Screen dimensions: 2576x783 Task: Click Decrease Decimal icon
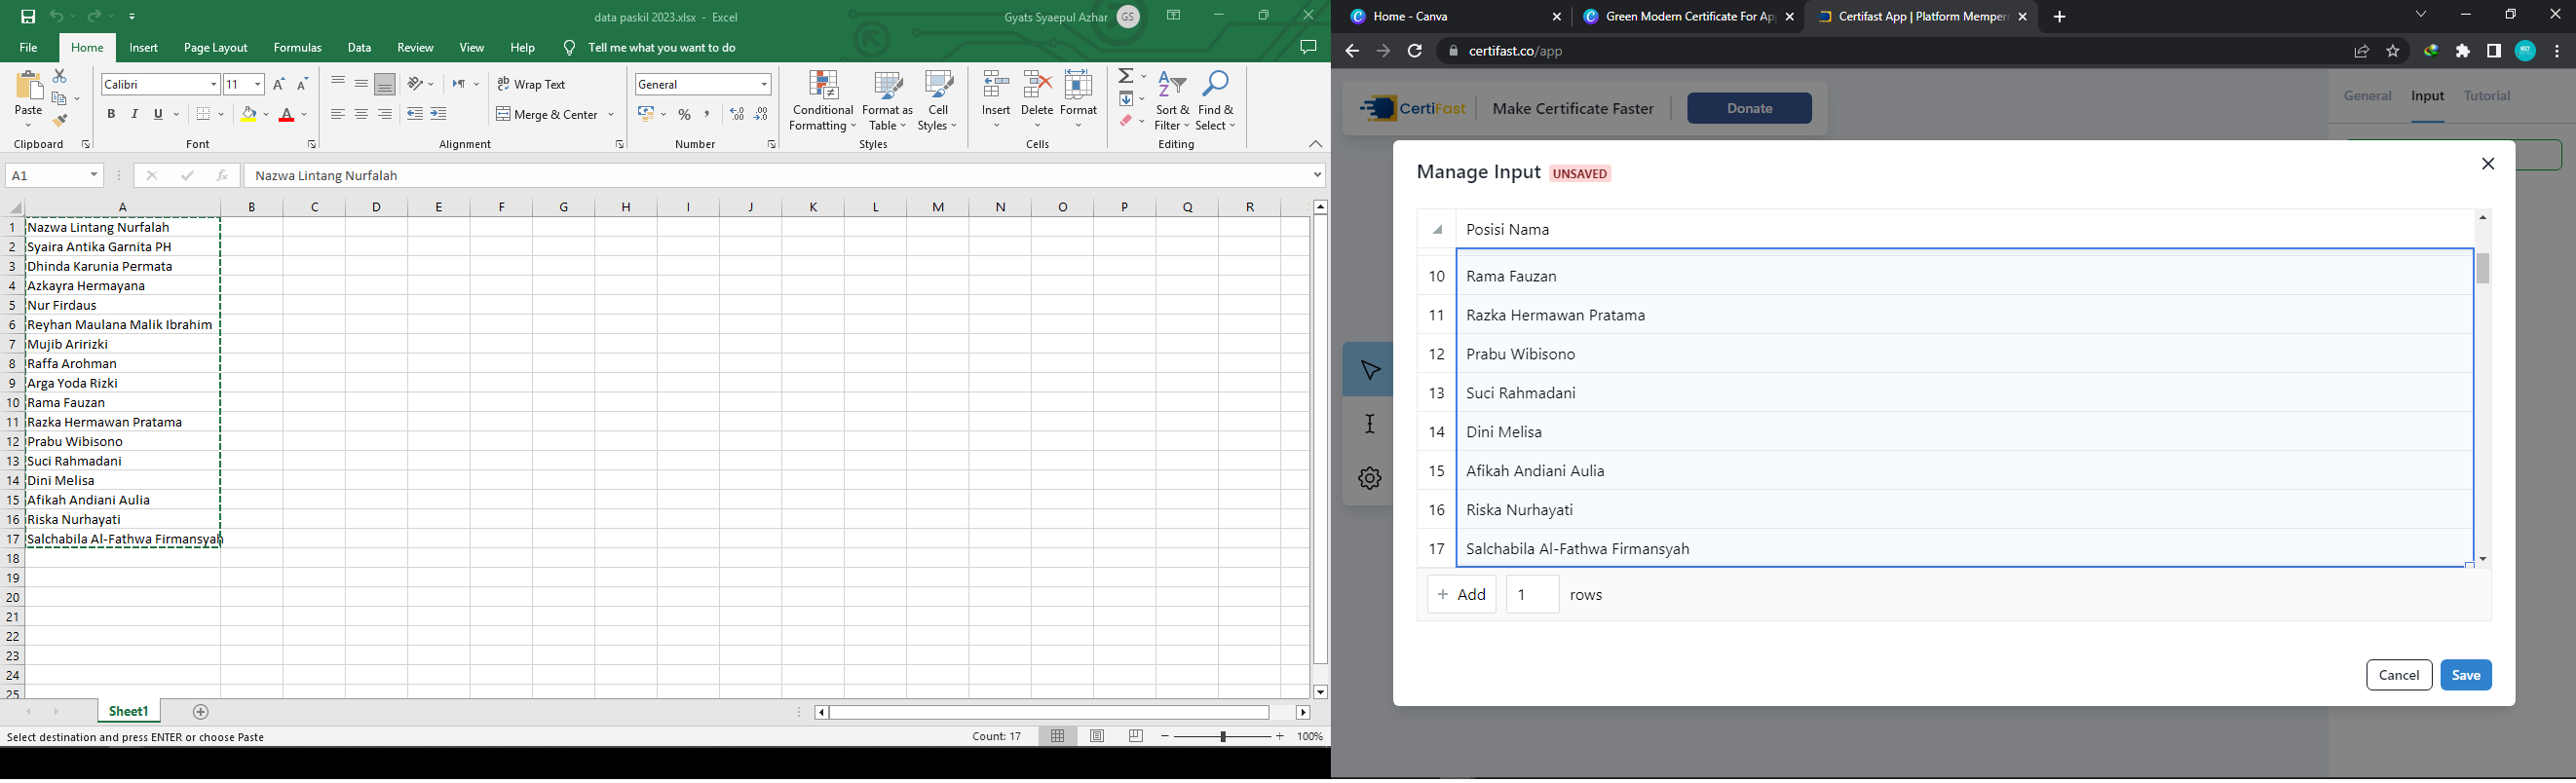pyautogui.click(x=762, y=115)
